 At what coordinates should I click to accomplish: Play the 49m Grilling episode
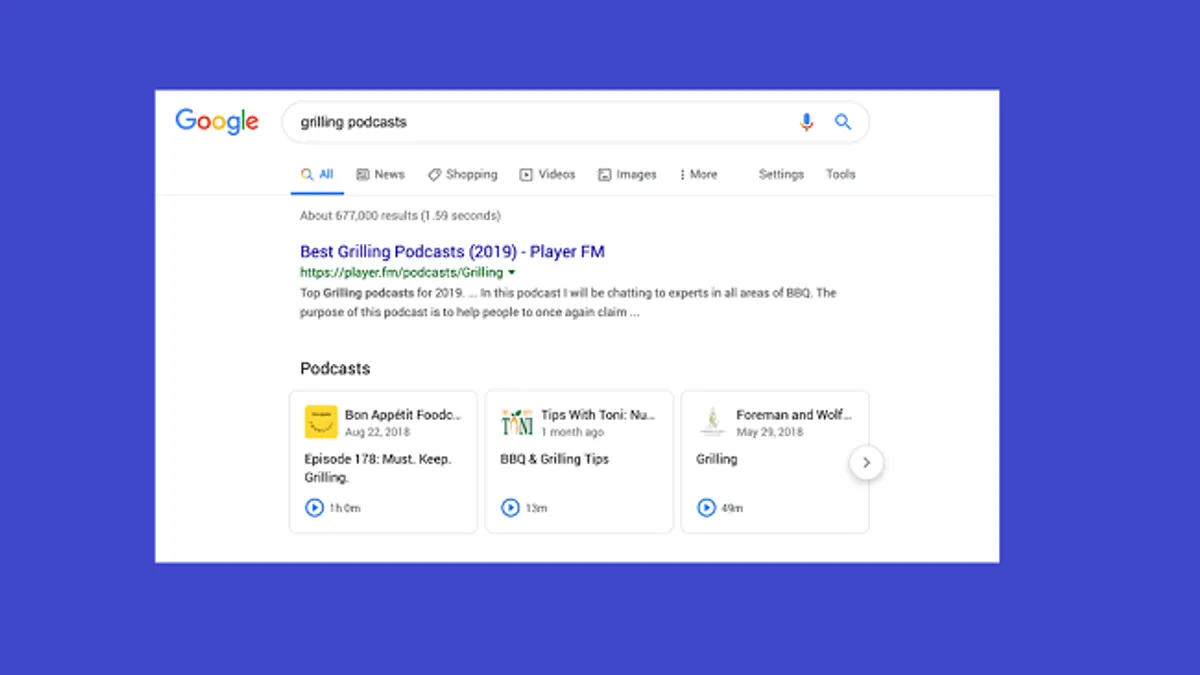tap(706, 508)
